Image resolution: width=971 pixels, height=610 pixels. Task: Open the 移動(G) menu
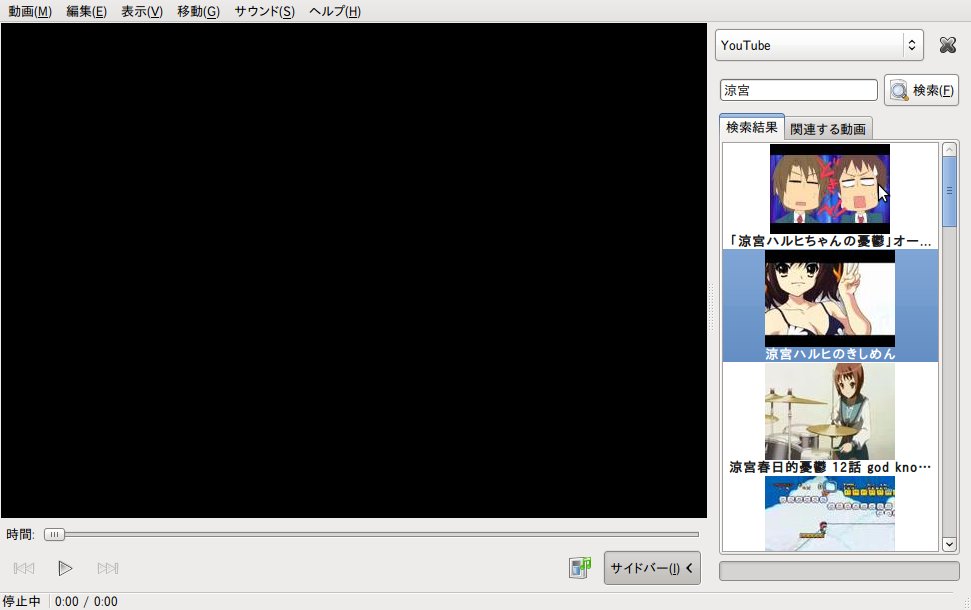[198, 11]
